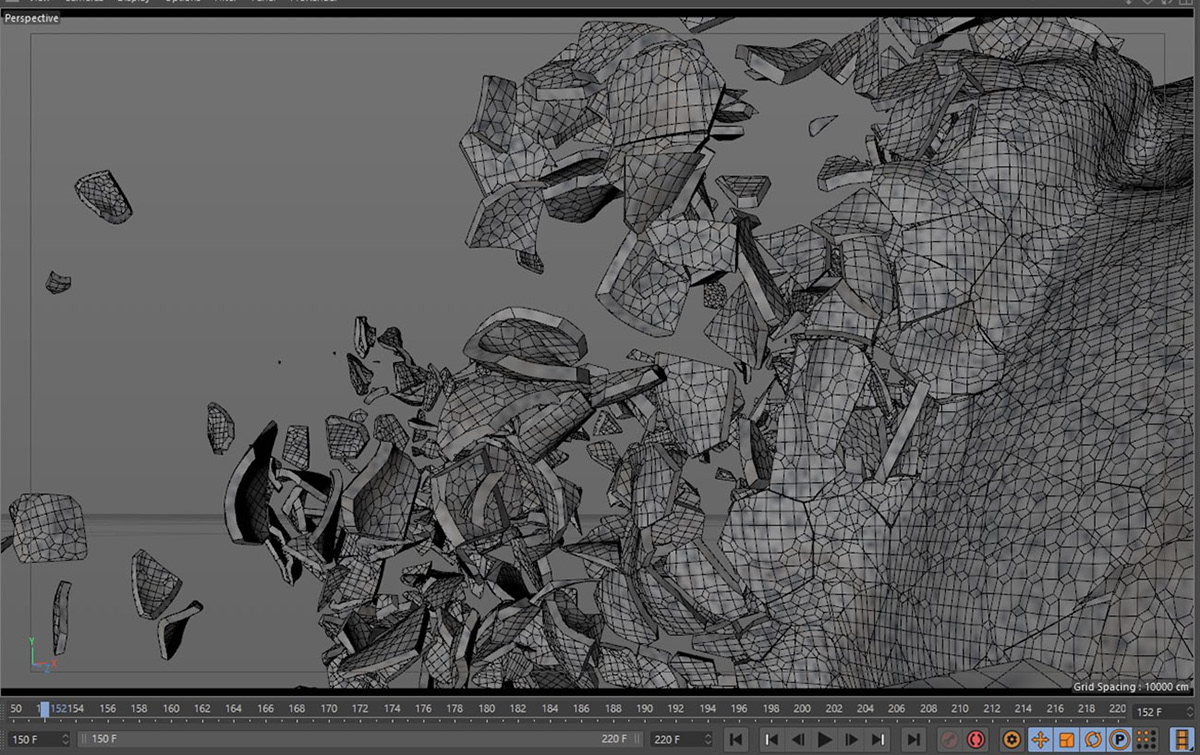Click the Point Level Animation dots icon
The height and width of the screenshot is (755, 1200).
click(x=1146, y=740)
